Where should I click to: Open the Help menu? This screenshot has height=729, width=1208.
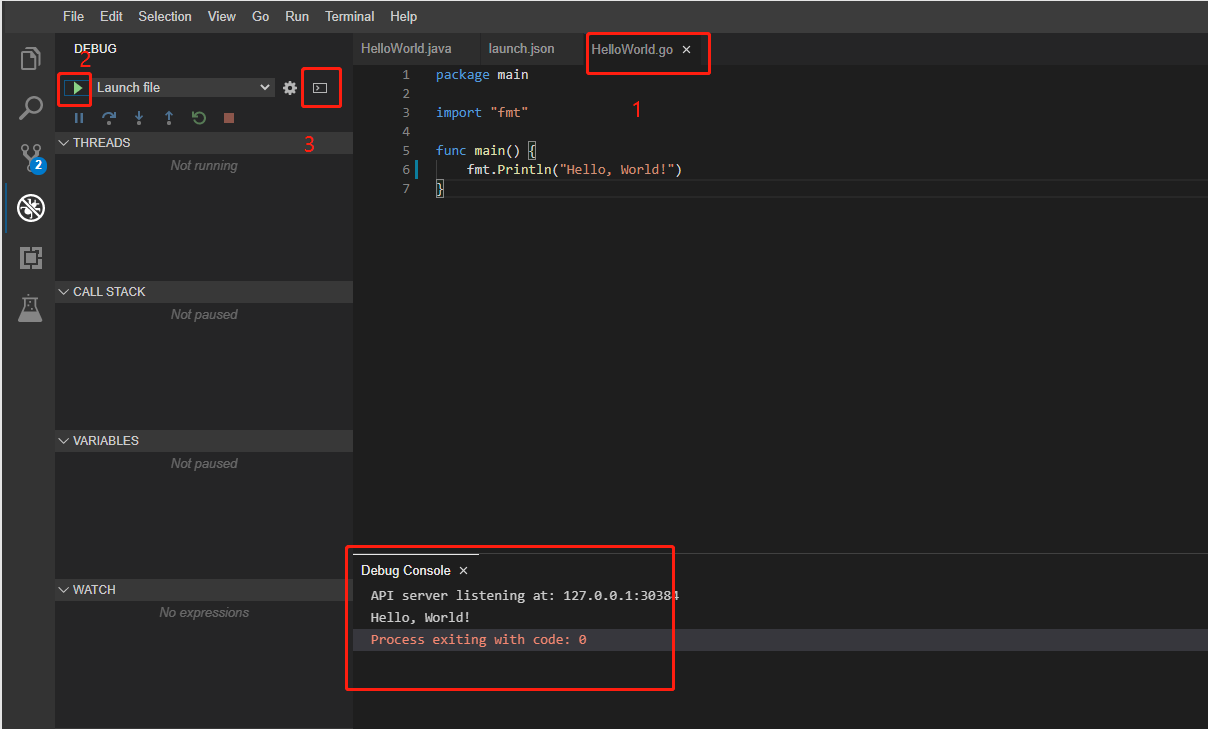click(x=403, y=16)
